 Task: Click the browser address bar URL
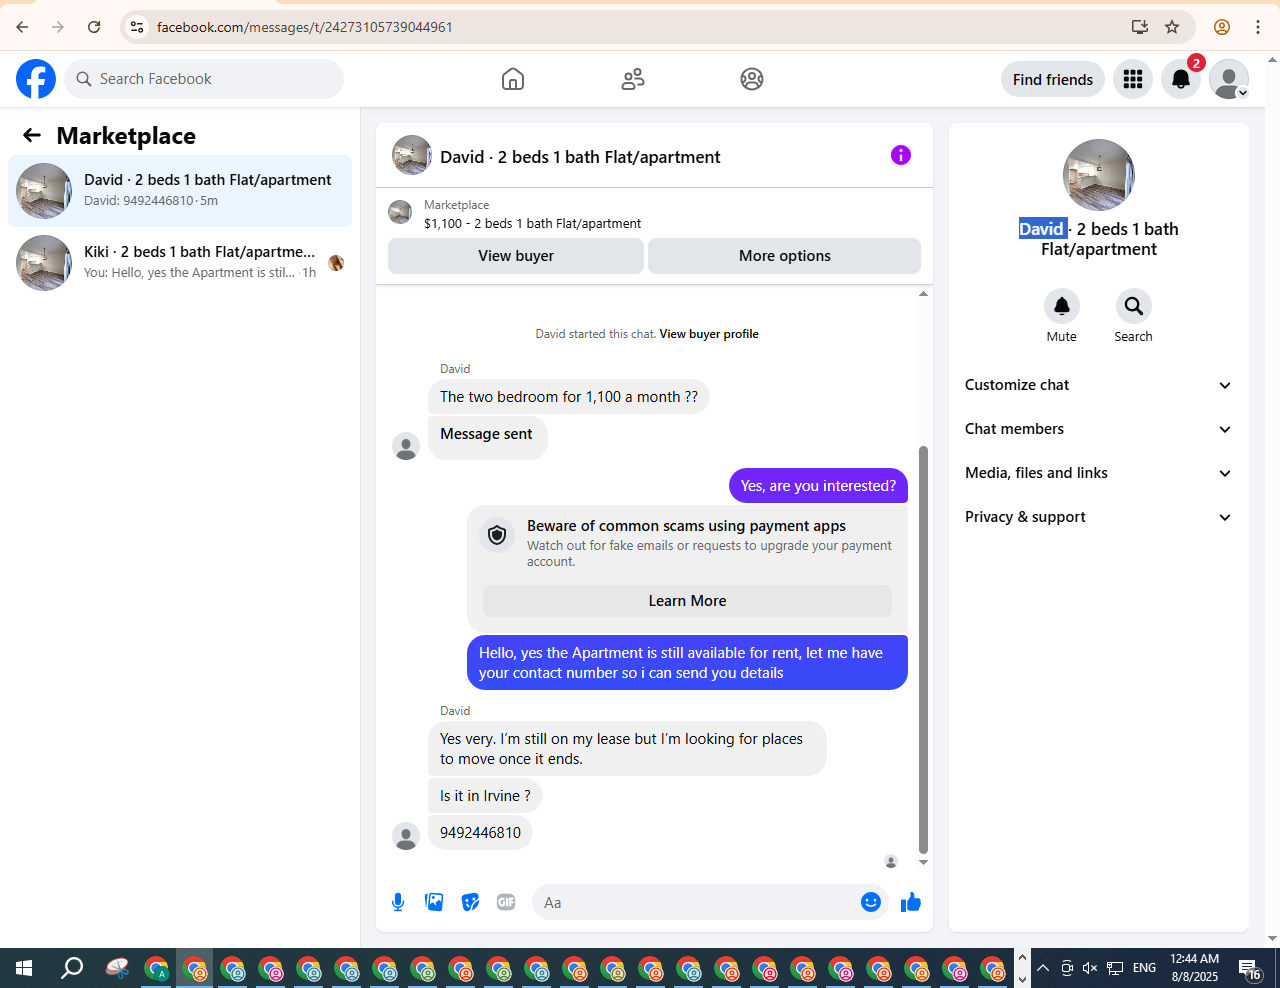[x=305, y=27]
